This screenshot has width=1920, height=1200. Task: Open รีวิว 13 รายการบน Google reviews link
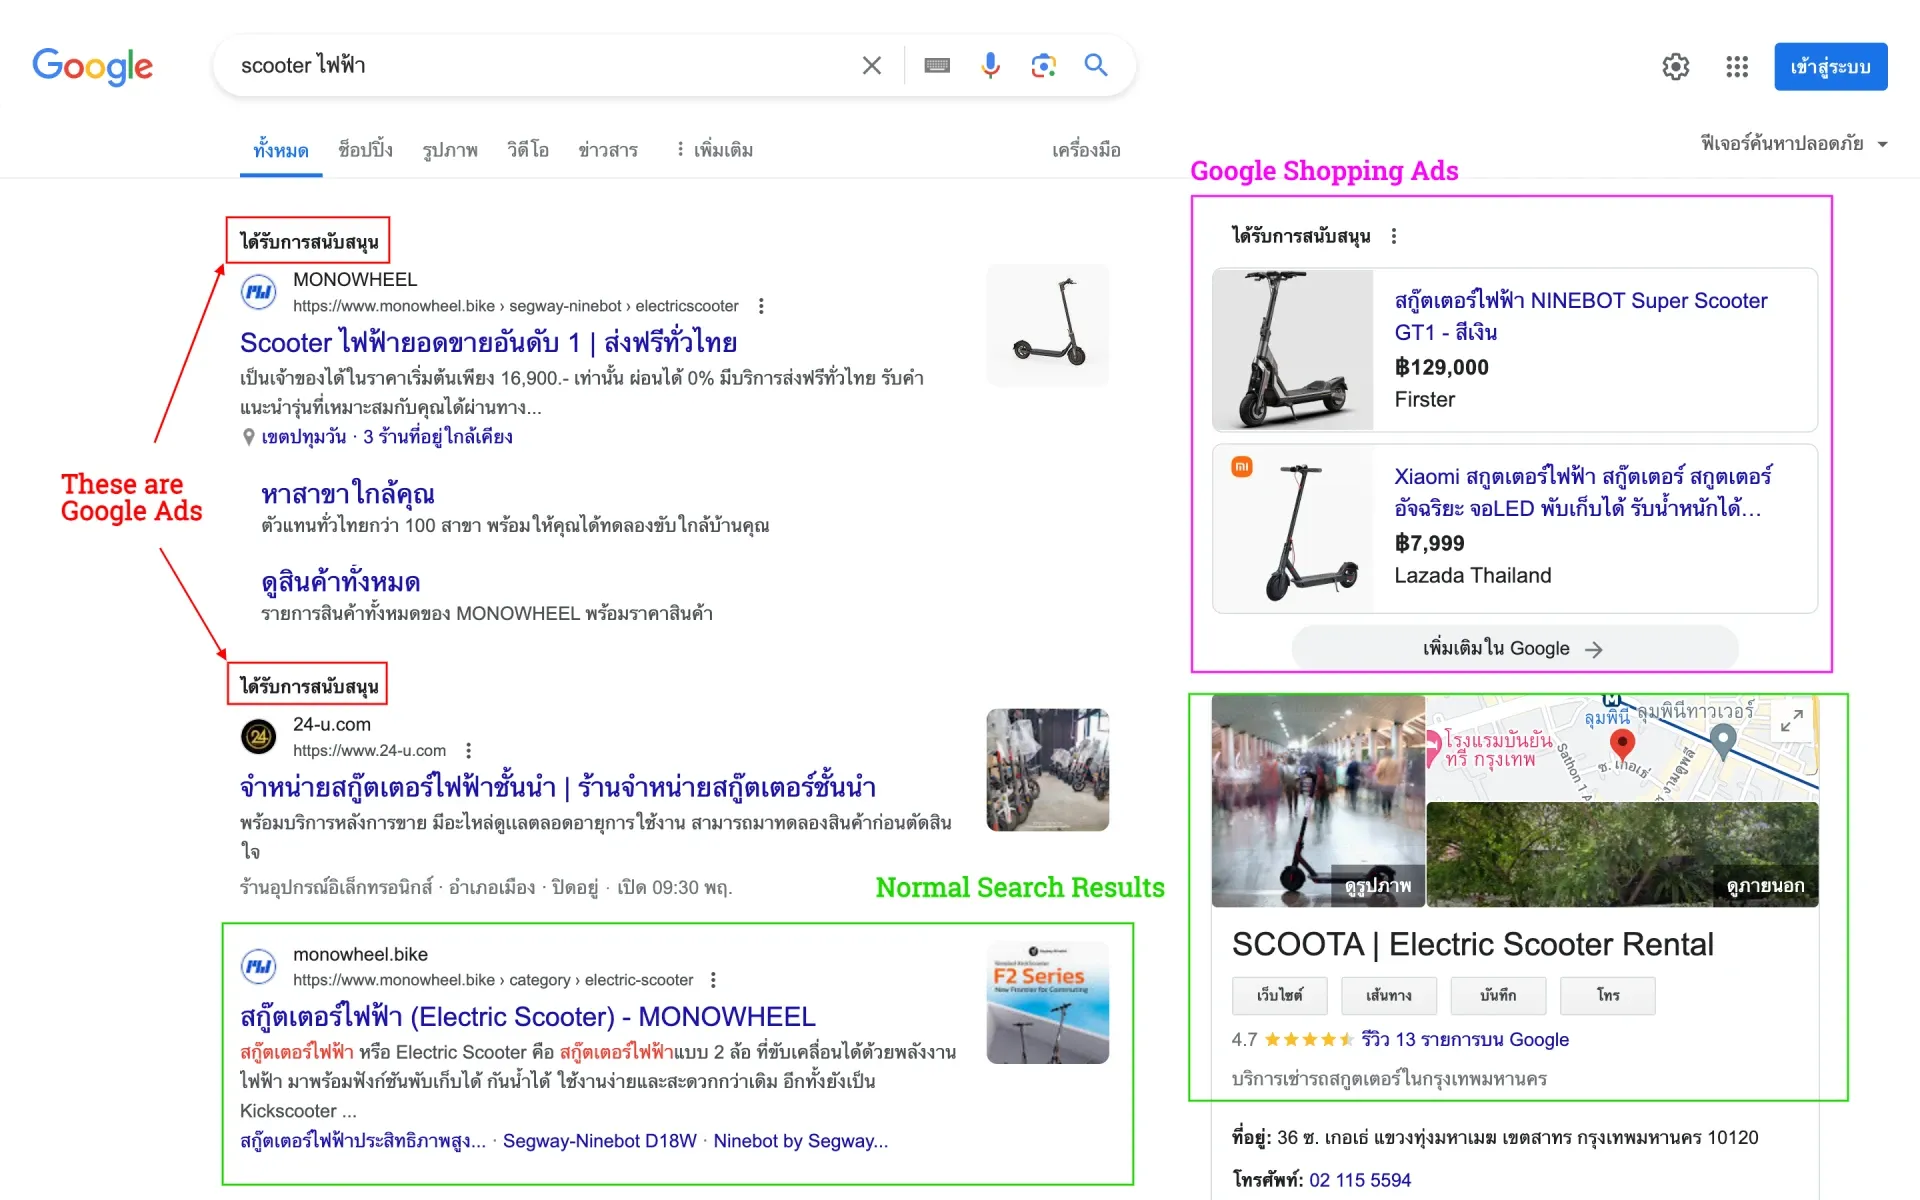click(x=1465, y=1040)
